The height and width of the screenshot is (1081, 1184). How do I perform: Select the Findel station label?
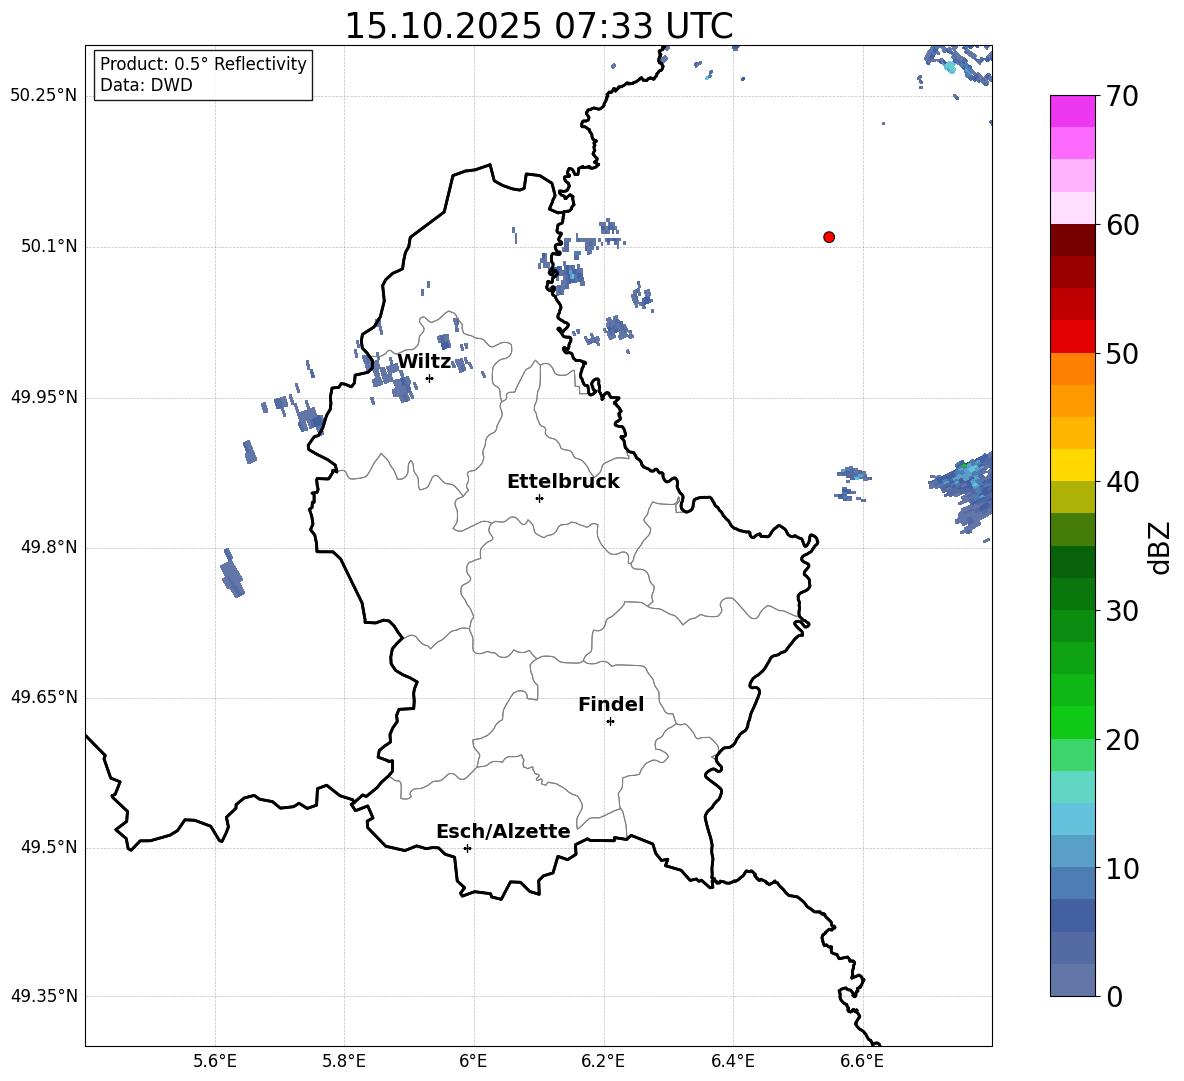[611, 704]
